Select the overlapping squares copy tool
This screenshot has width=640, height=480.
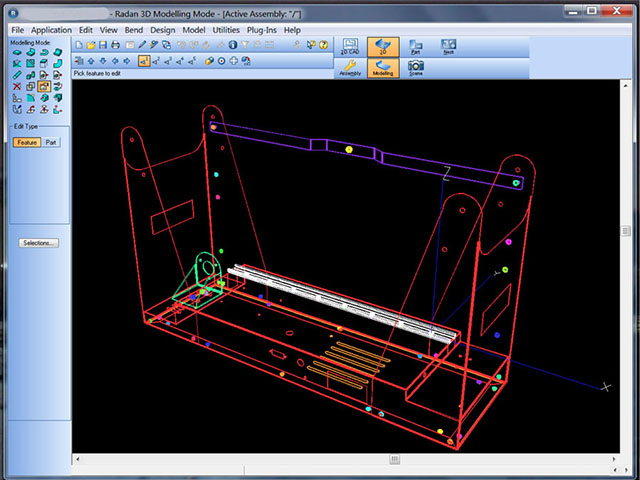coord(30,87)
